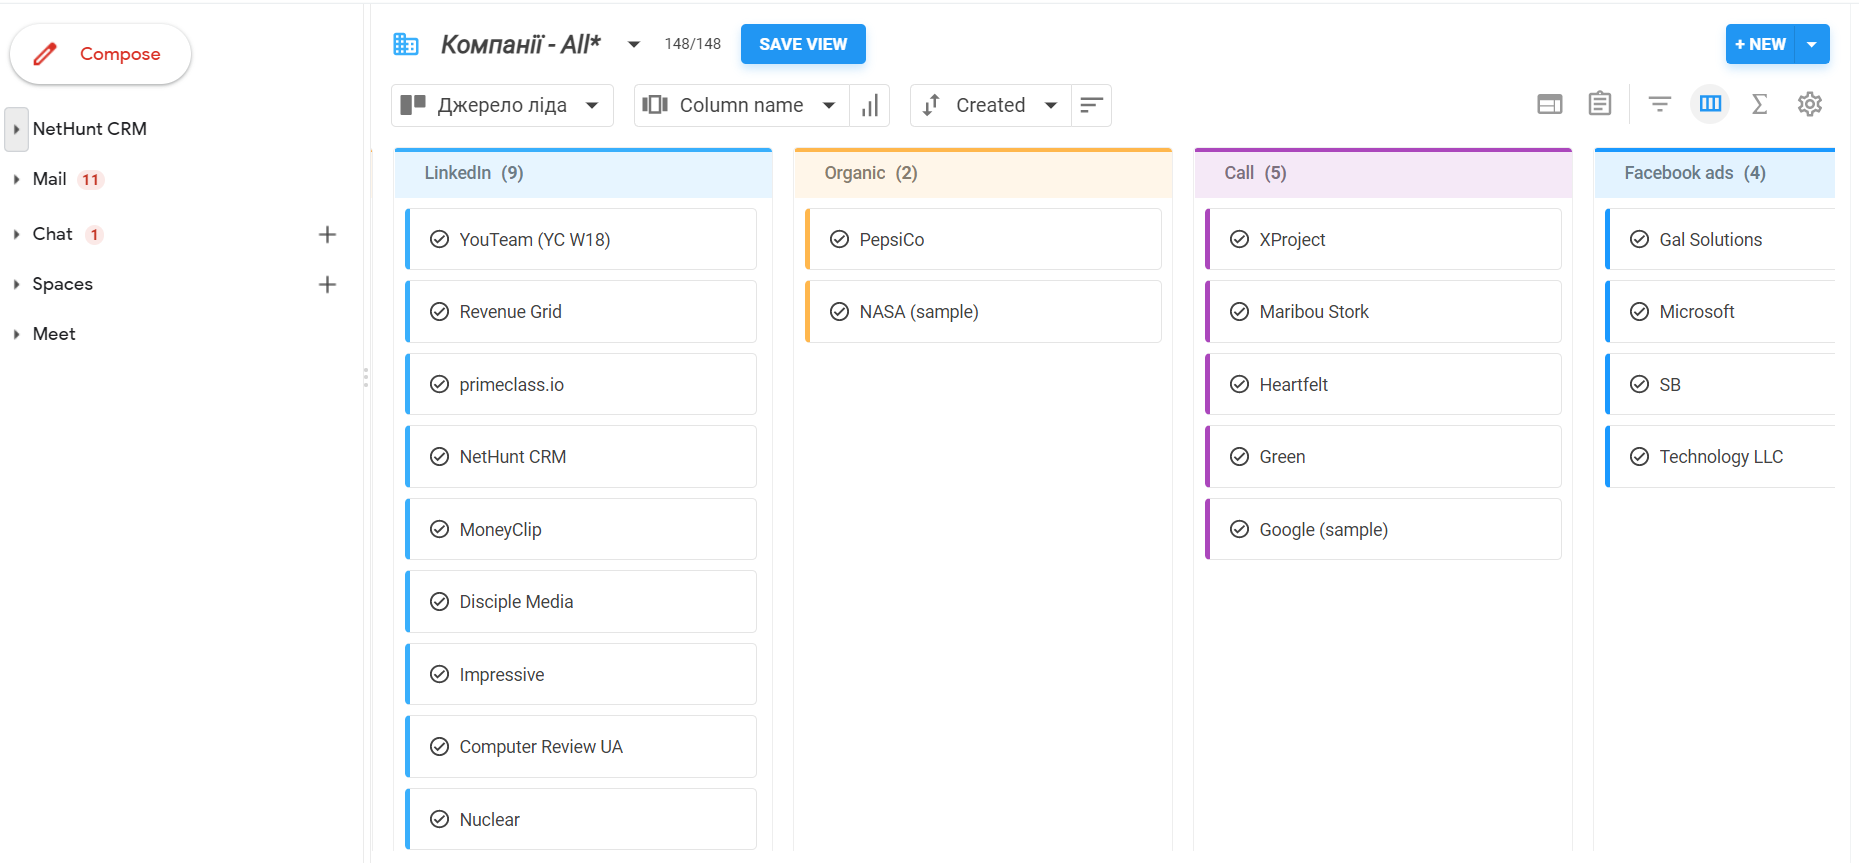
Task: Open the filter records icon
Action: [x=1659, y=104]
